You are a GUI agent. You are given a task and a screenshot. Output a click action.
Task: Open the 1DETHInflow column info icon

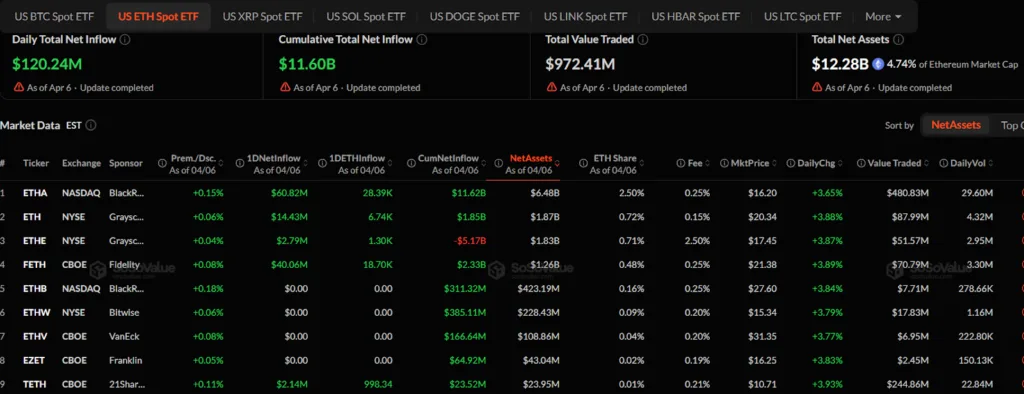click(x=323, y=163)
